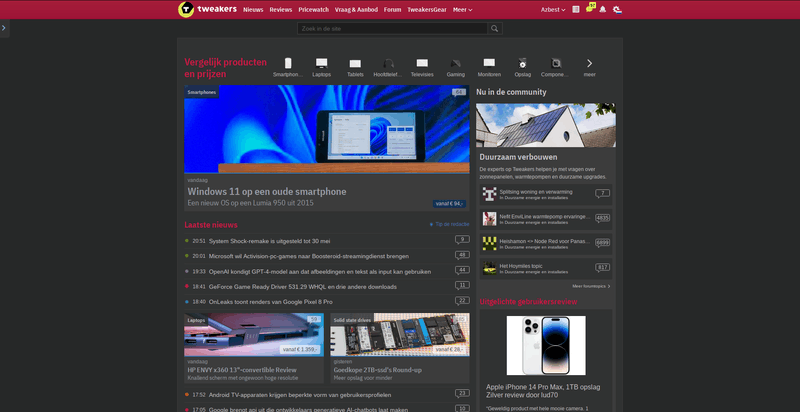Open 'Goedkope 2TB-ssd's Round-up' title
The width and height of the screenshot is (800, 412).
pyautogui.click(x=378, y=370)
